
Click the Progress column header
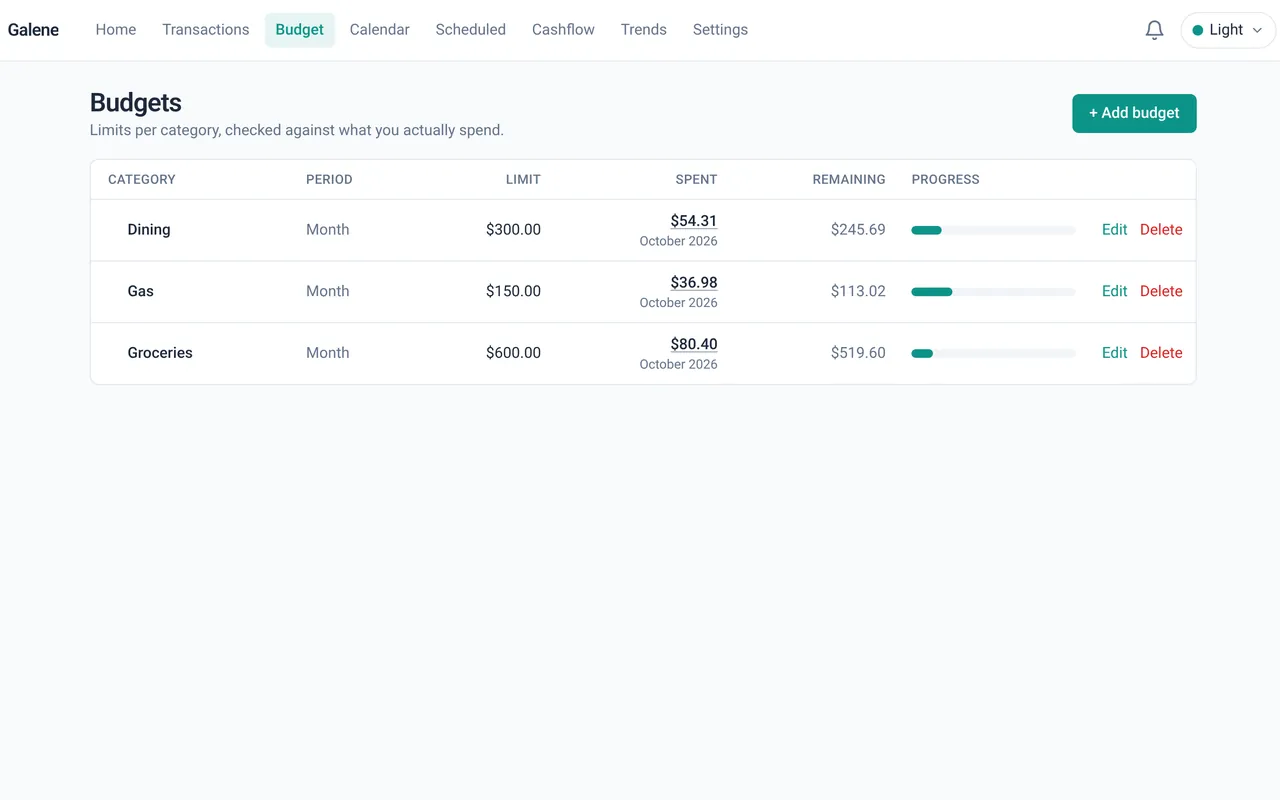(x=946, y=180)
